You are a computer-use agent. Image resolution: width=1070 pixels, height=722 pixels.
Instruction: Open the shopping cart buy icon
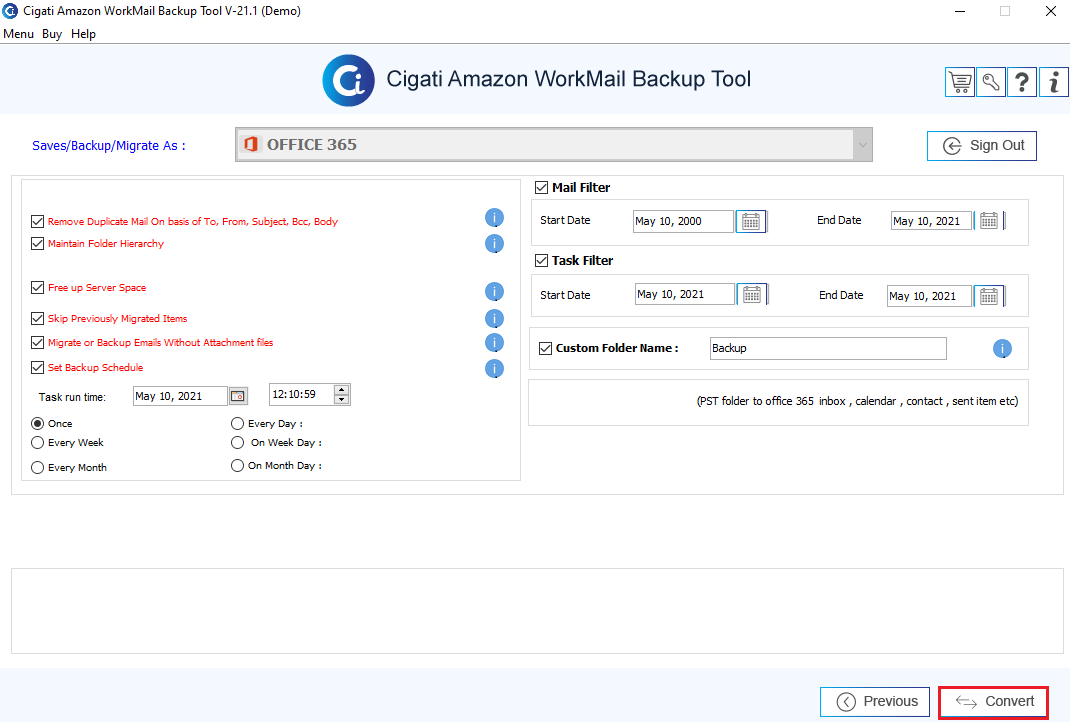[x=959, y=83]
